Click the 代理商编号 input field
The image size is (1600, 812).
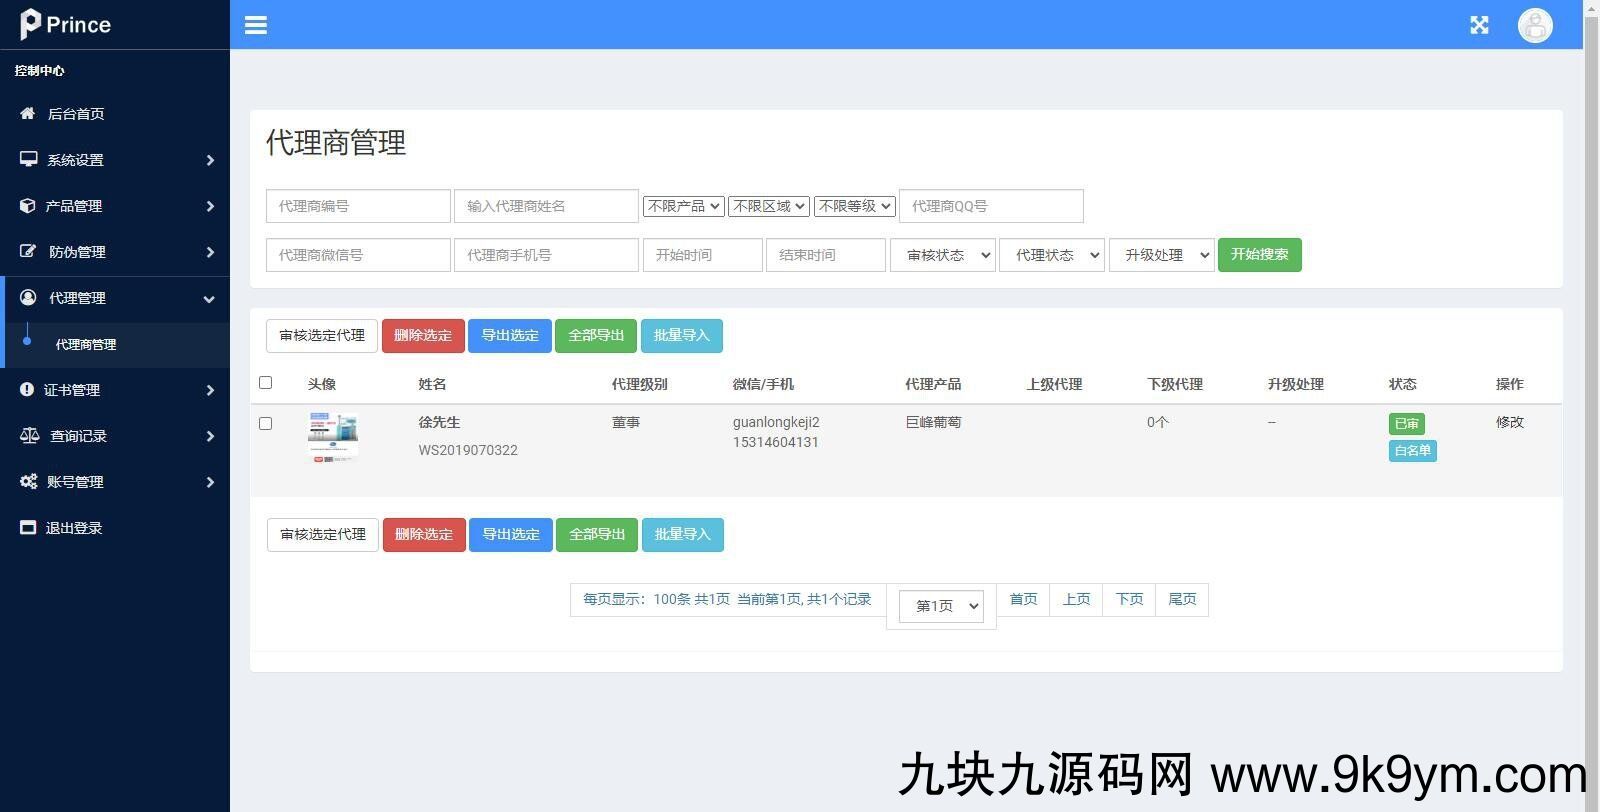[357, 206]
